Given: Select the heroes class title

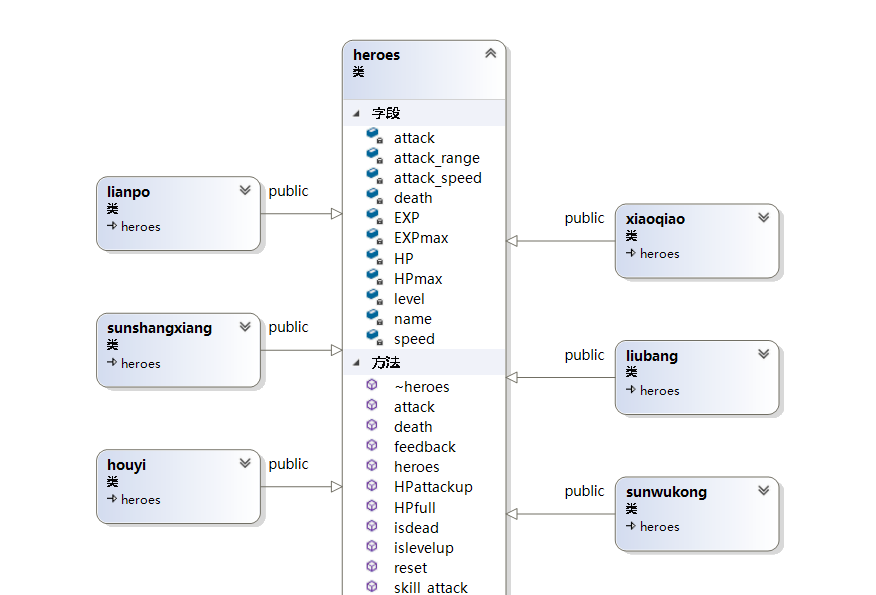Looking at the screenshot, I should tap(376, 55).
